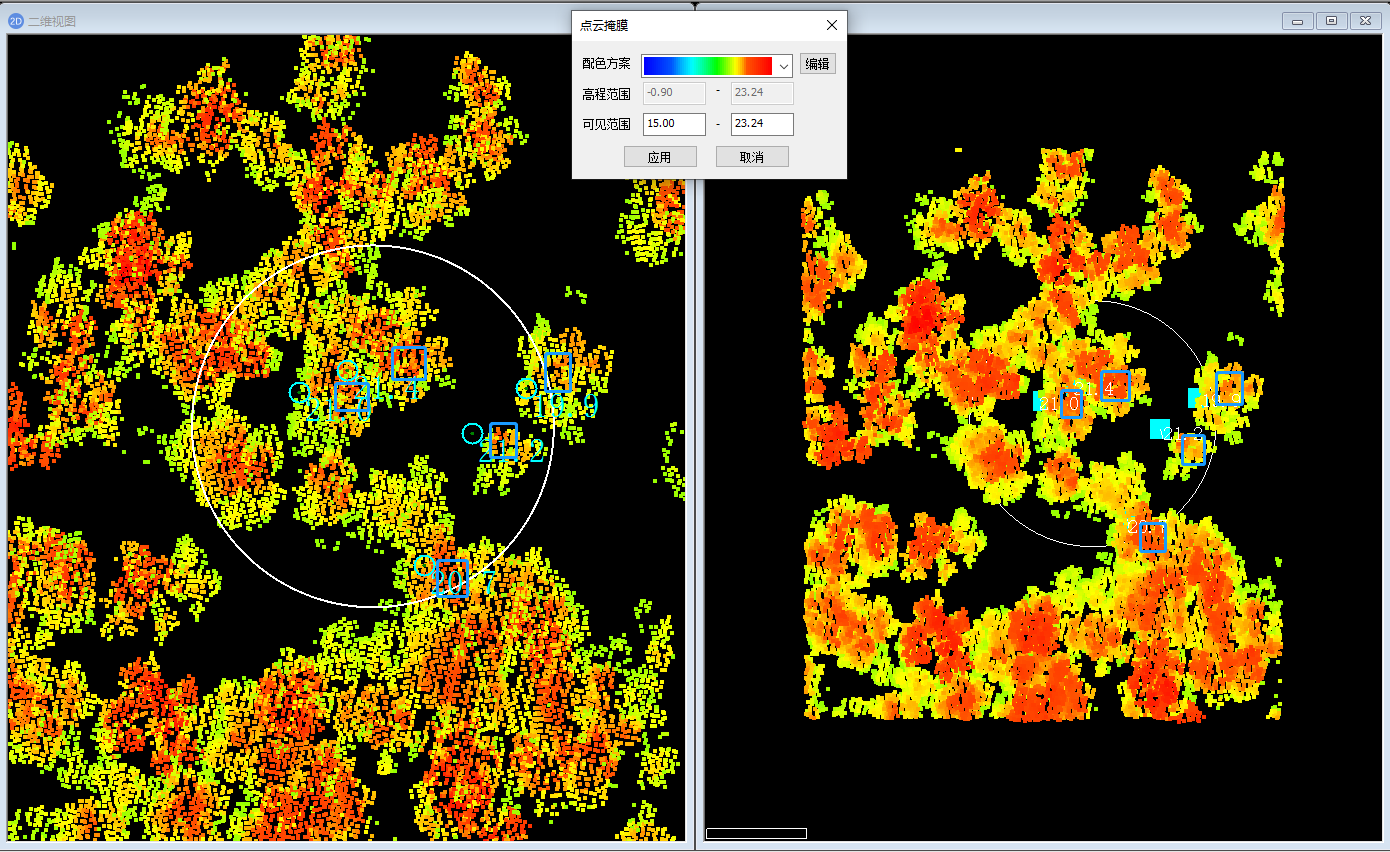Click the 高程范围 maximum field showing 23.24
1390x852 pixels.
763,94
